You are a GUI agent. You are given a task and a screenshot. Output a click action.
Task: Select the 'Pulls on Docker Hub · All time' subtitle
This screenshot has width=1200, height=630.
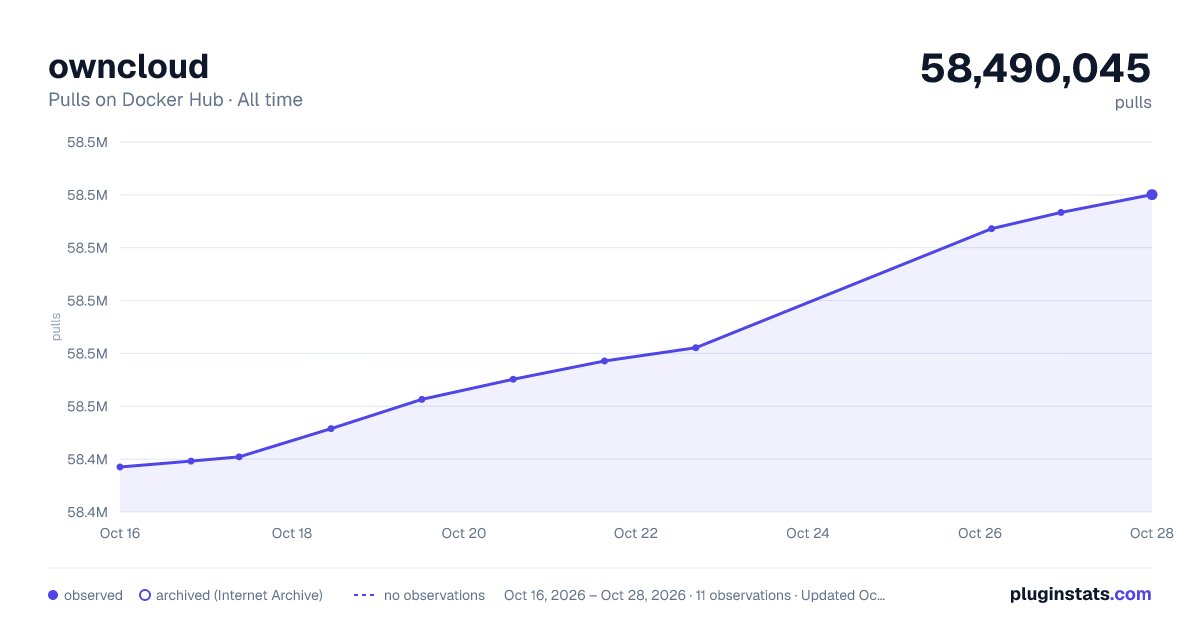pyautogui.click(x=175, y=100)
